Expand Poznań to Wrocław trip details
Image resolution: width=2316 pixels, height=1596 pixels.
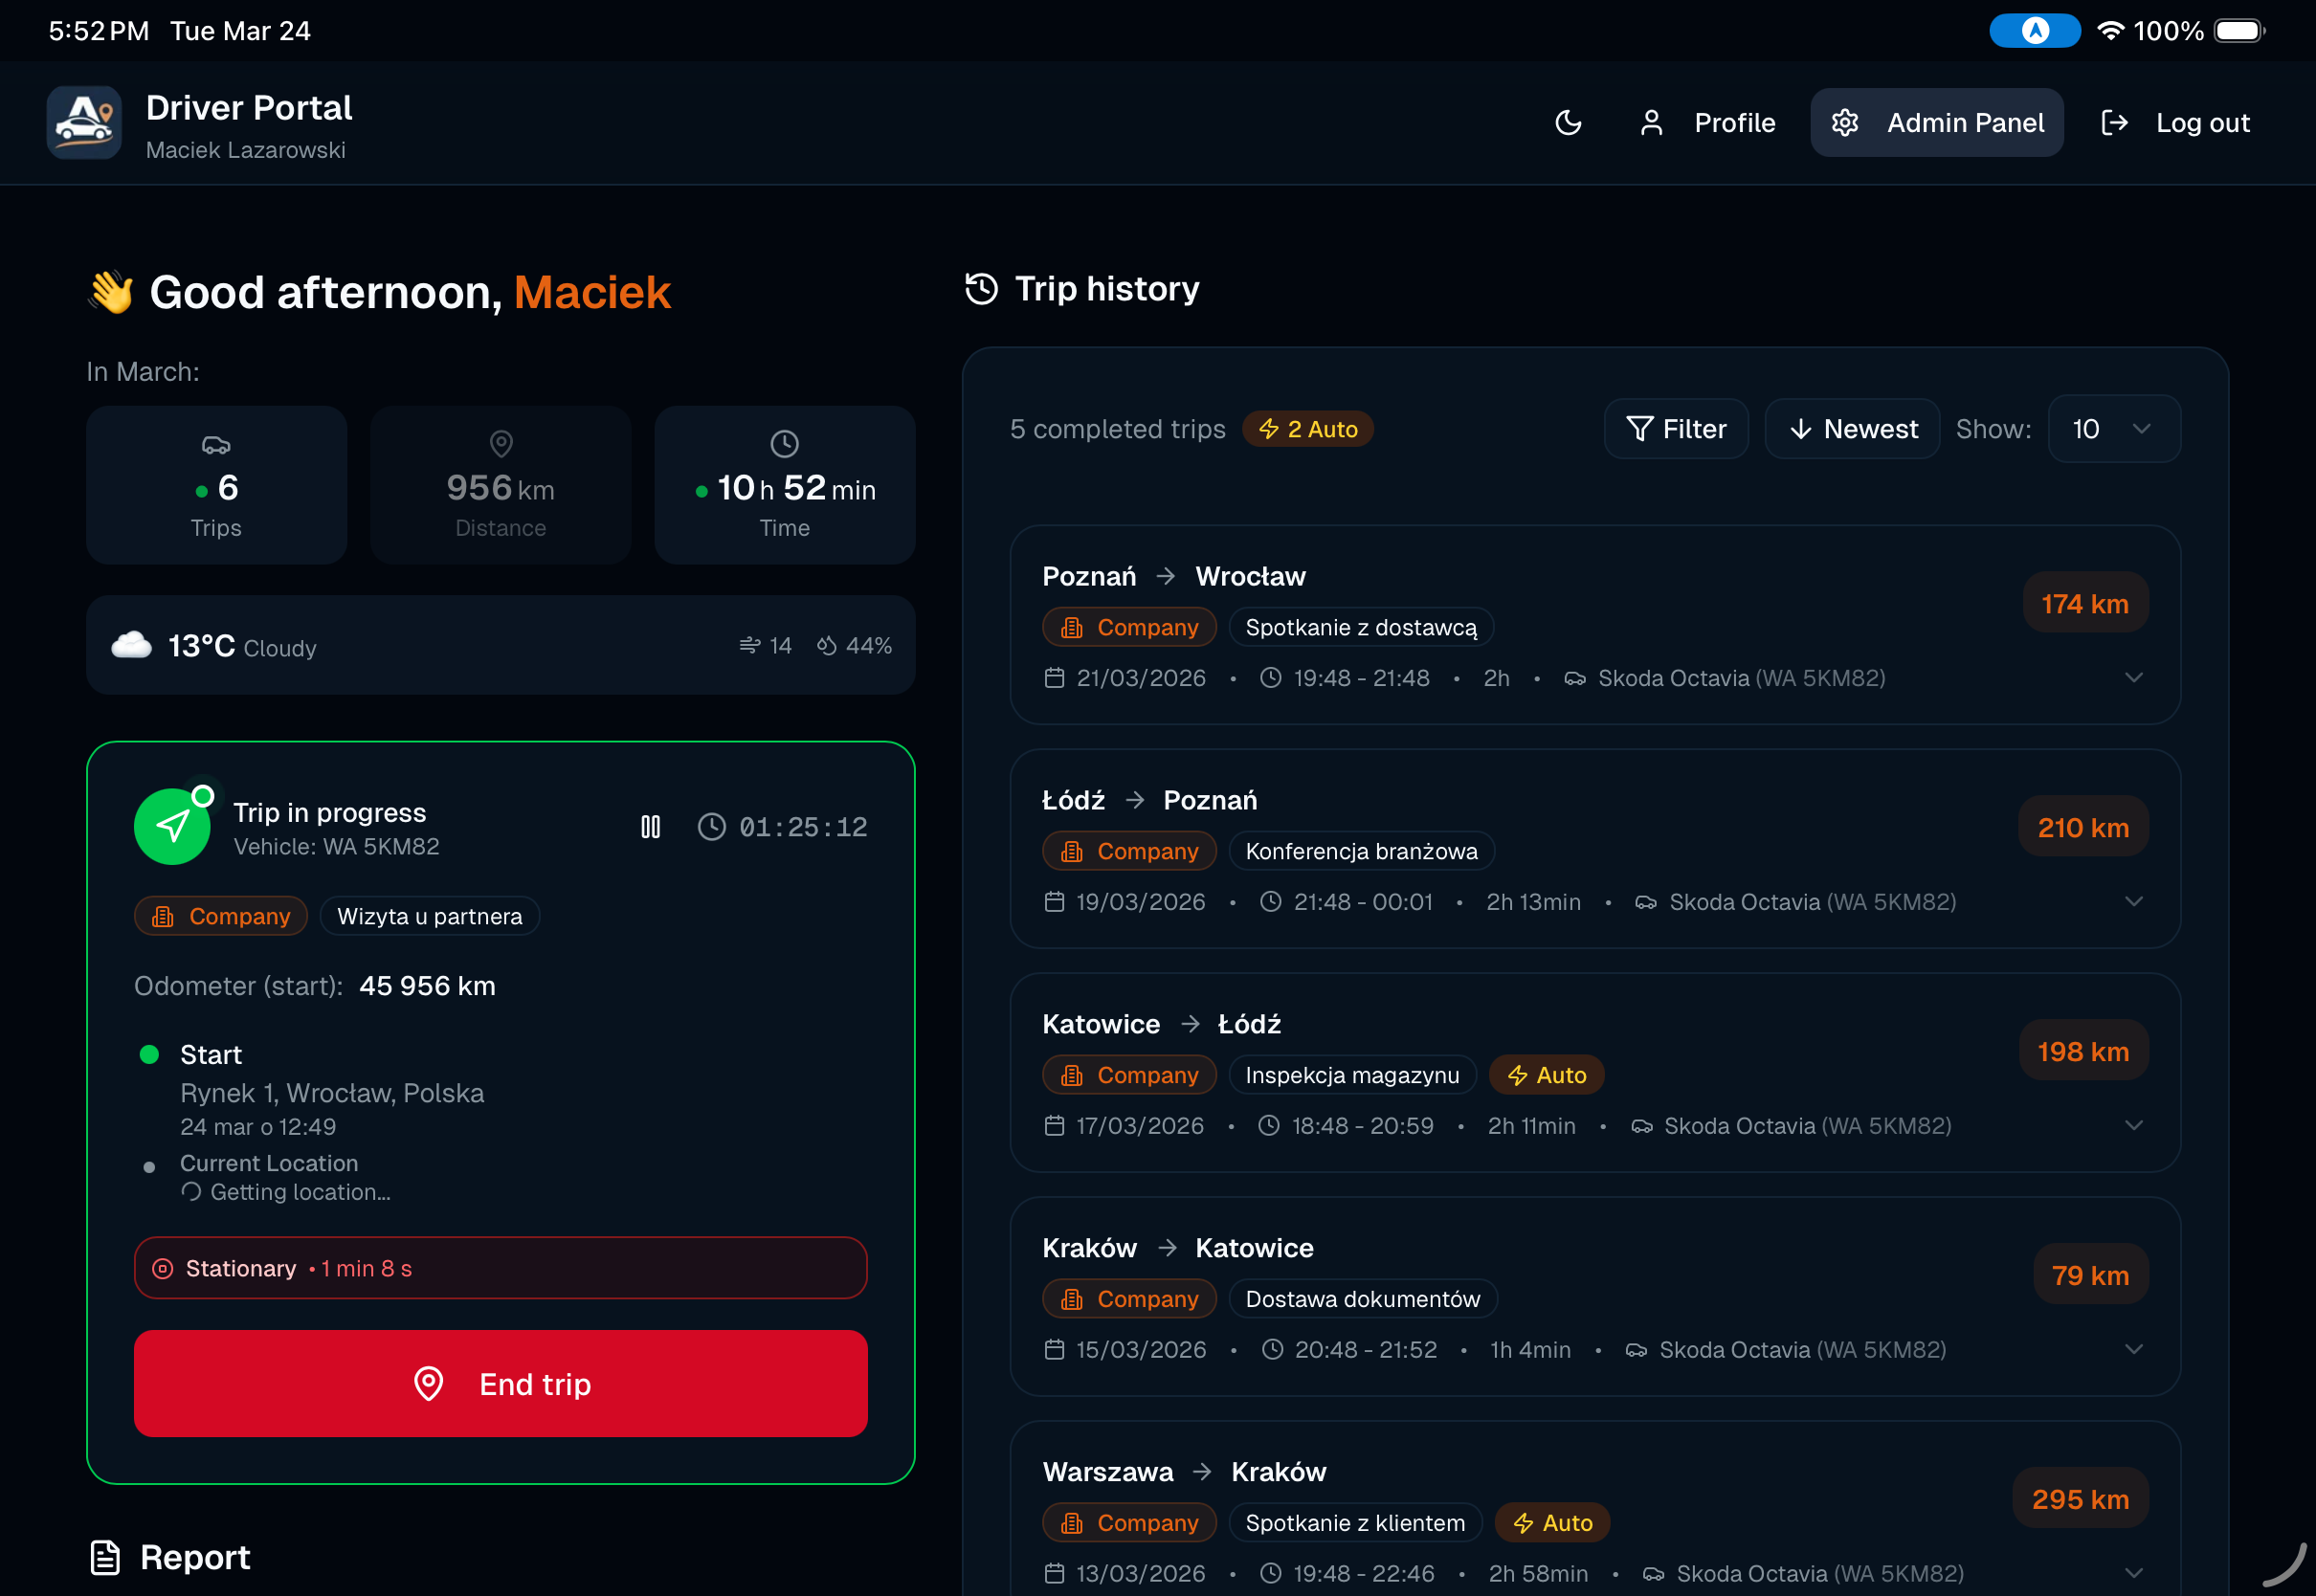(2134, 677)
